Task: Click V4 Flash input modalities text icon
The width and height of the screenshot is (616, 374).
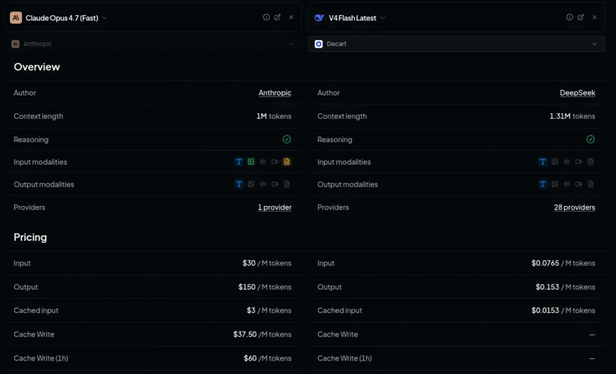Action: 543,162
